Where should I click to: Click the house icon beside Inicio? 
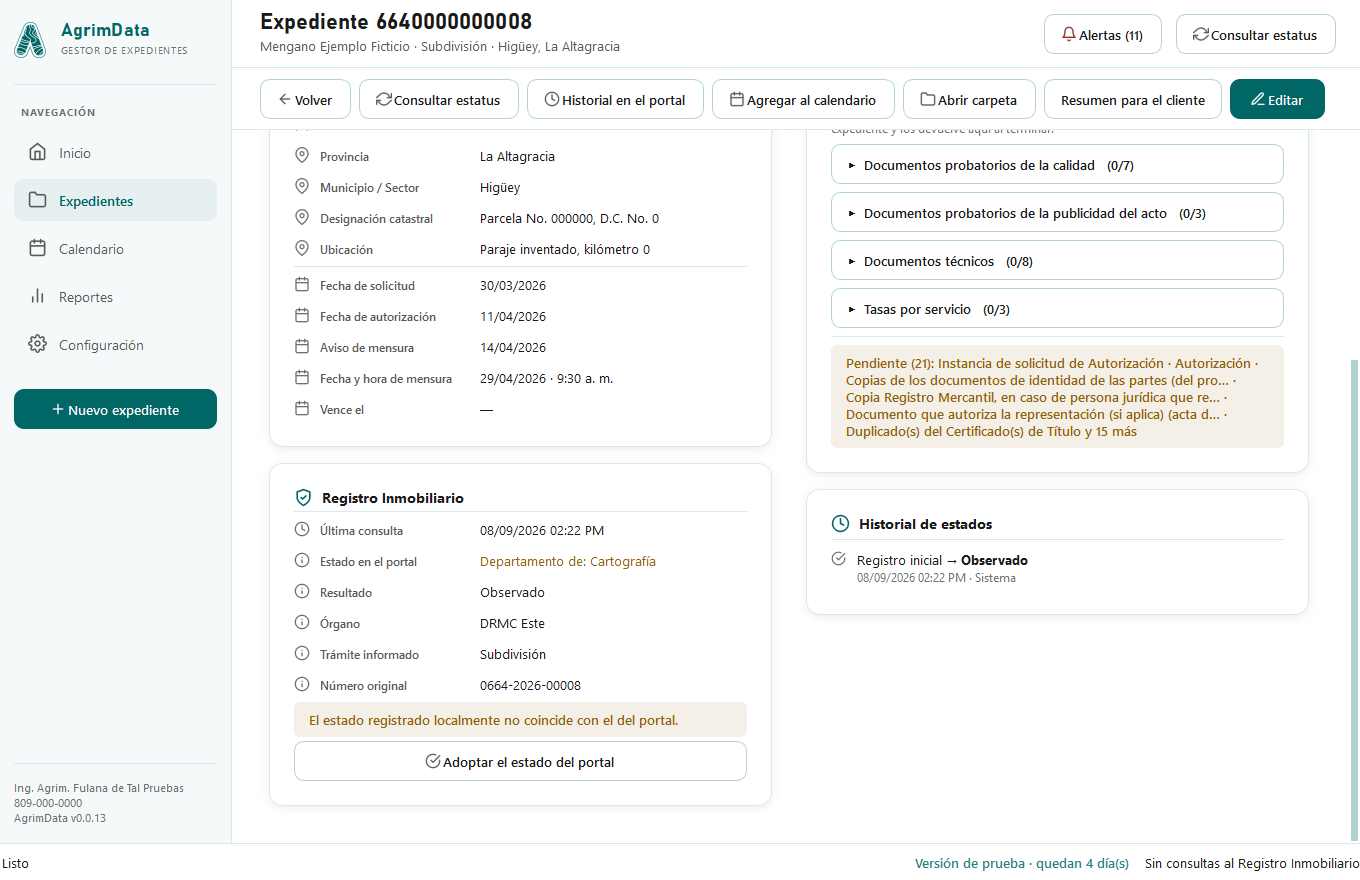point(38,153)
